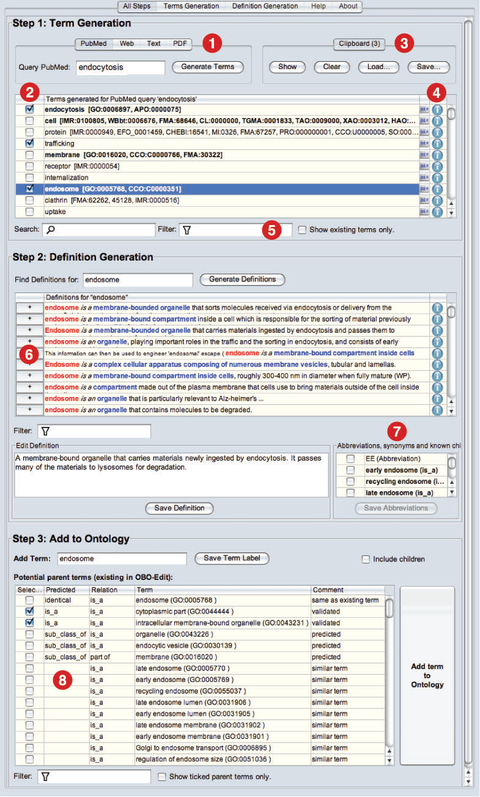Tick the 'early endosome (is_a)' synonym checkbox
The height and width of the screenshot is (797, 480).
[x=350, y=470]
